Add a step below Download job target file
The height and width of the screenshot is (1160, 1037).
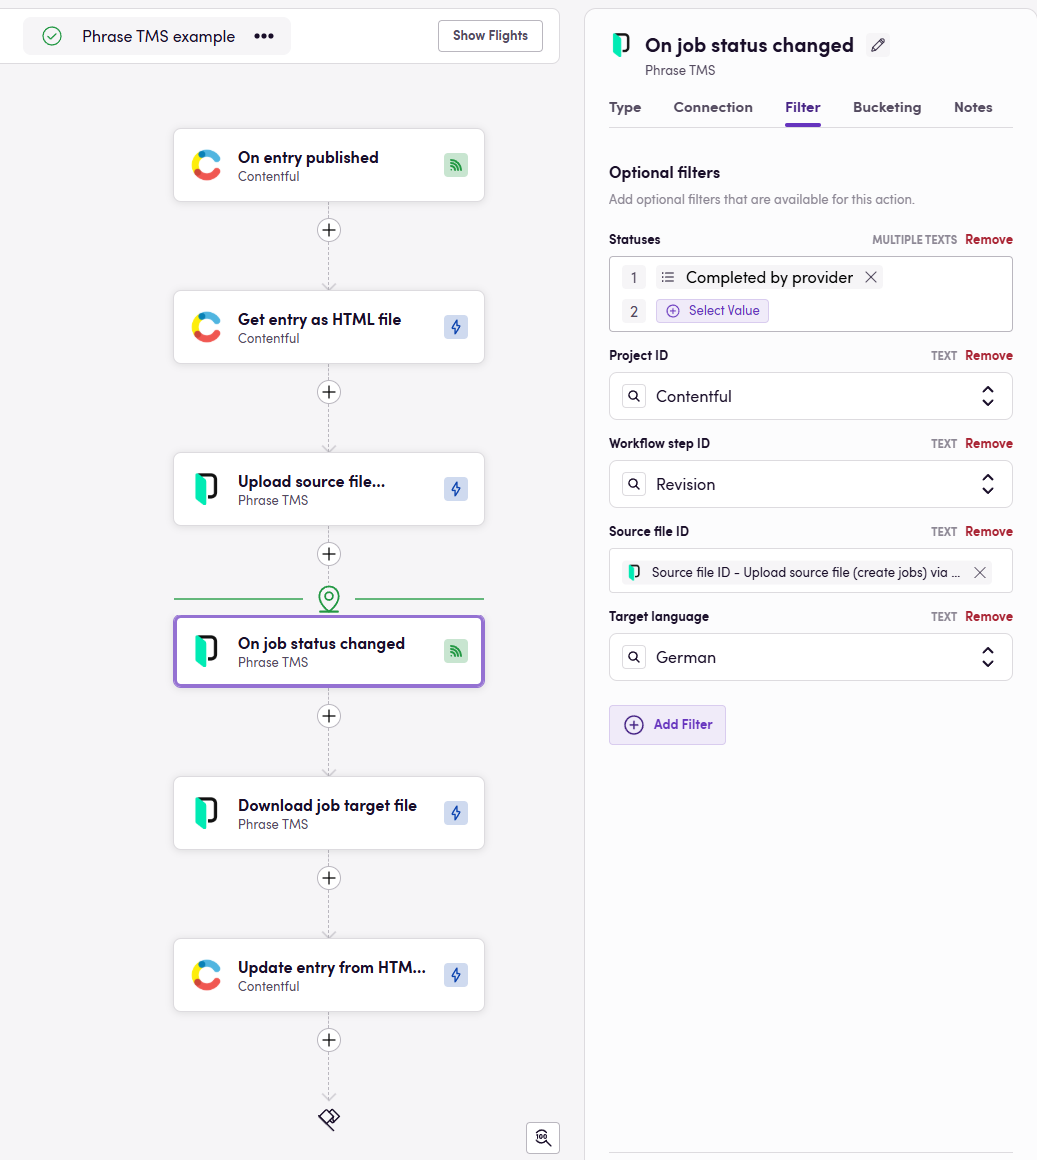click(328, 878)
